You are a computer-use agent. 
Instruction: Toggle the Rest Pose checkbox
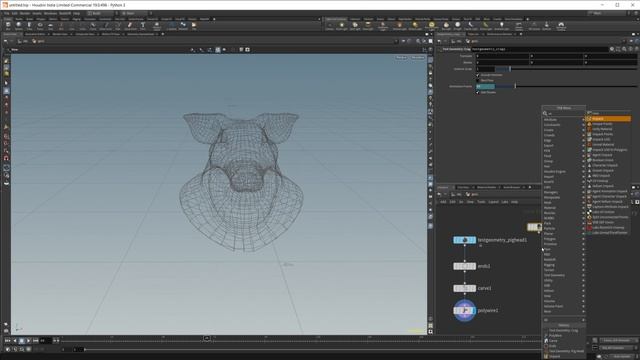pos(478,80)
